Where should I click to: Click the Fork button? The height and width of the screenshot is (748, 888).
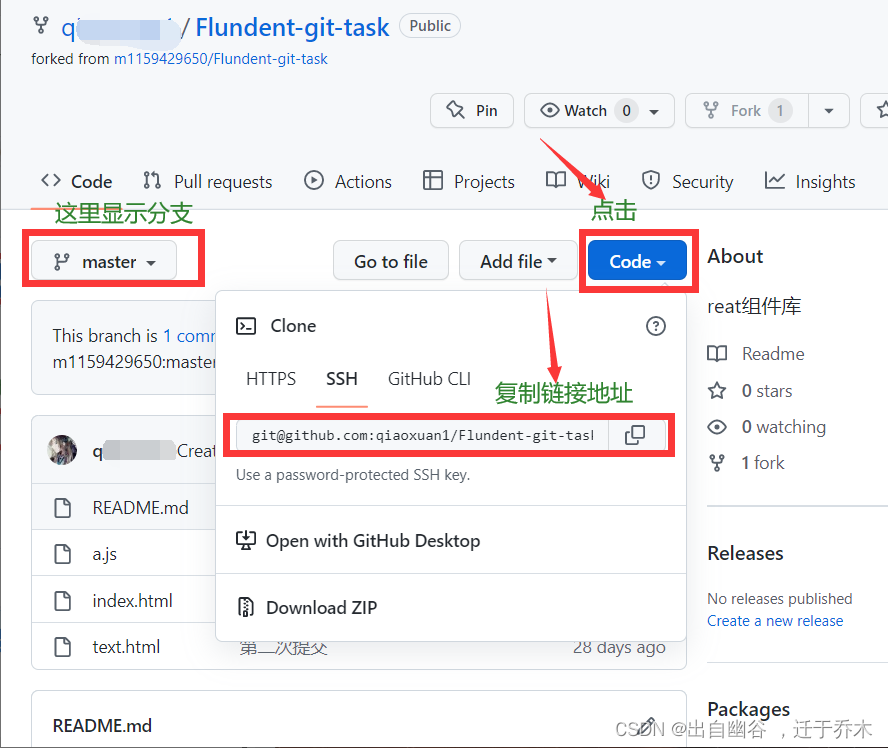click(x=748, y=110)
